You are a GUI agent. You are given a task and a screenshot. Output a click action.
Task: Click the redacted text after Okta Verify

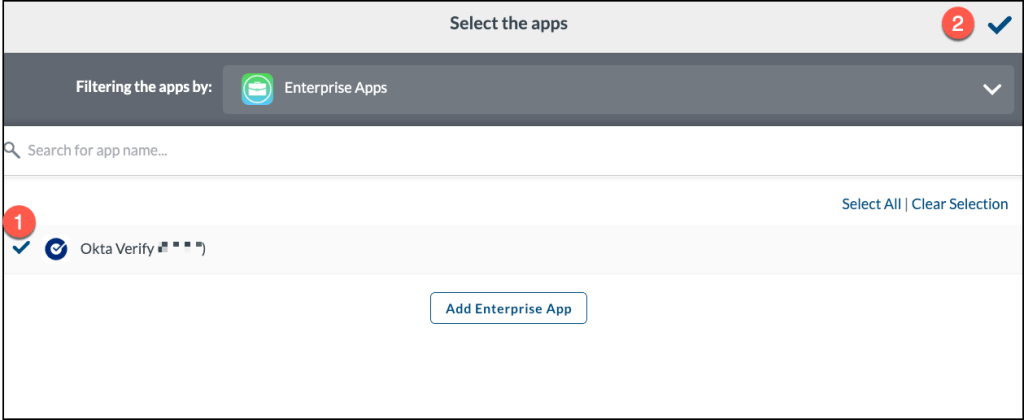[x=182, y=247]
